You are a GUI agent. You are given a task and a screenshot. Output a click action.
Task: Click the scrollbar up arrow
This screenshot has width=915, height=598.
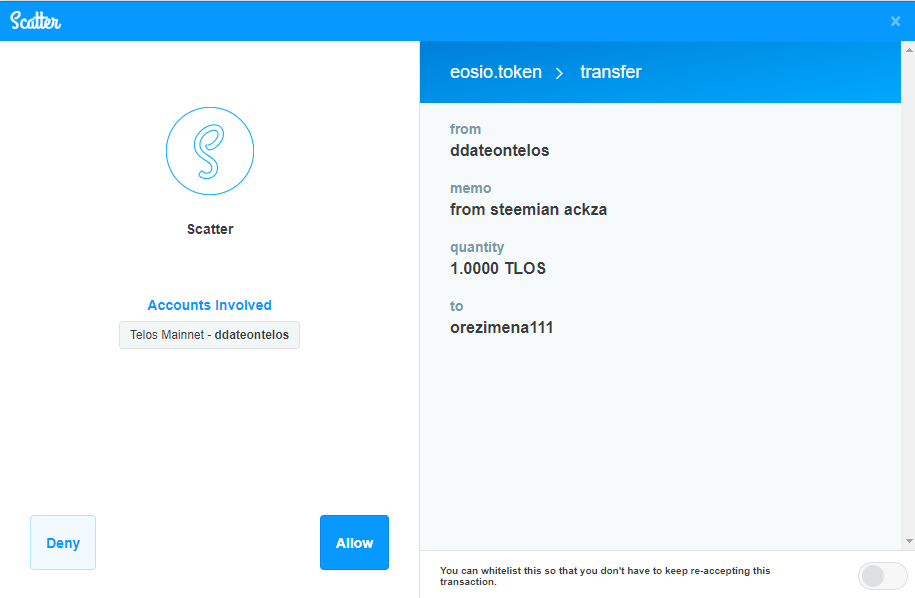[x=909, y=50]
